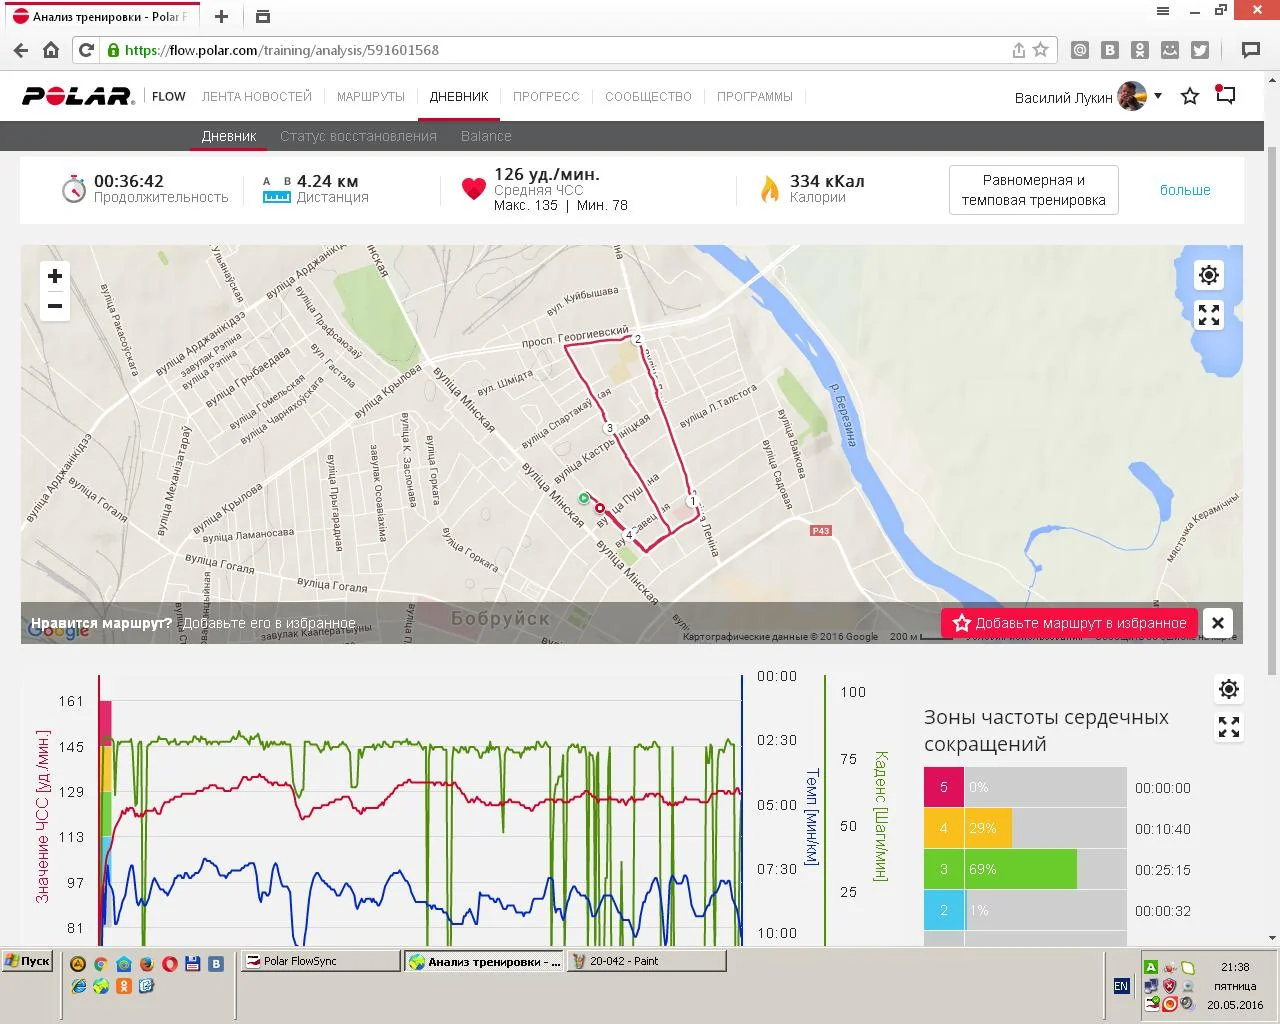
Task: Add route to favorites button
Action: click(x=1069, y=623)
